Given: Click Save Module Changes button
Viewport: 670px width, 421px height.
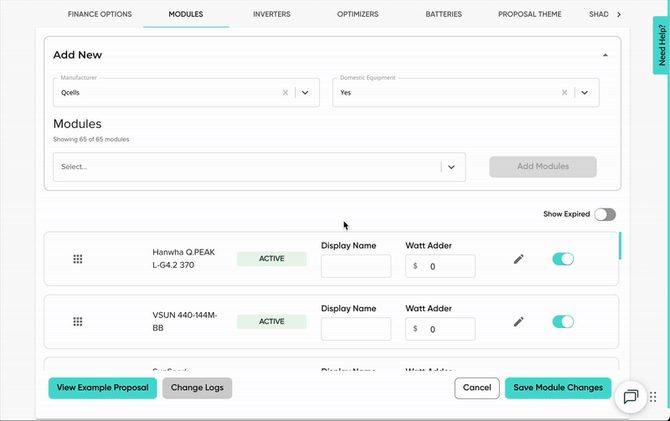Looking at the screenshot, I should tap(558, 387).
